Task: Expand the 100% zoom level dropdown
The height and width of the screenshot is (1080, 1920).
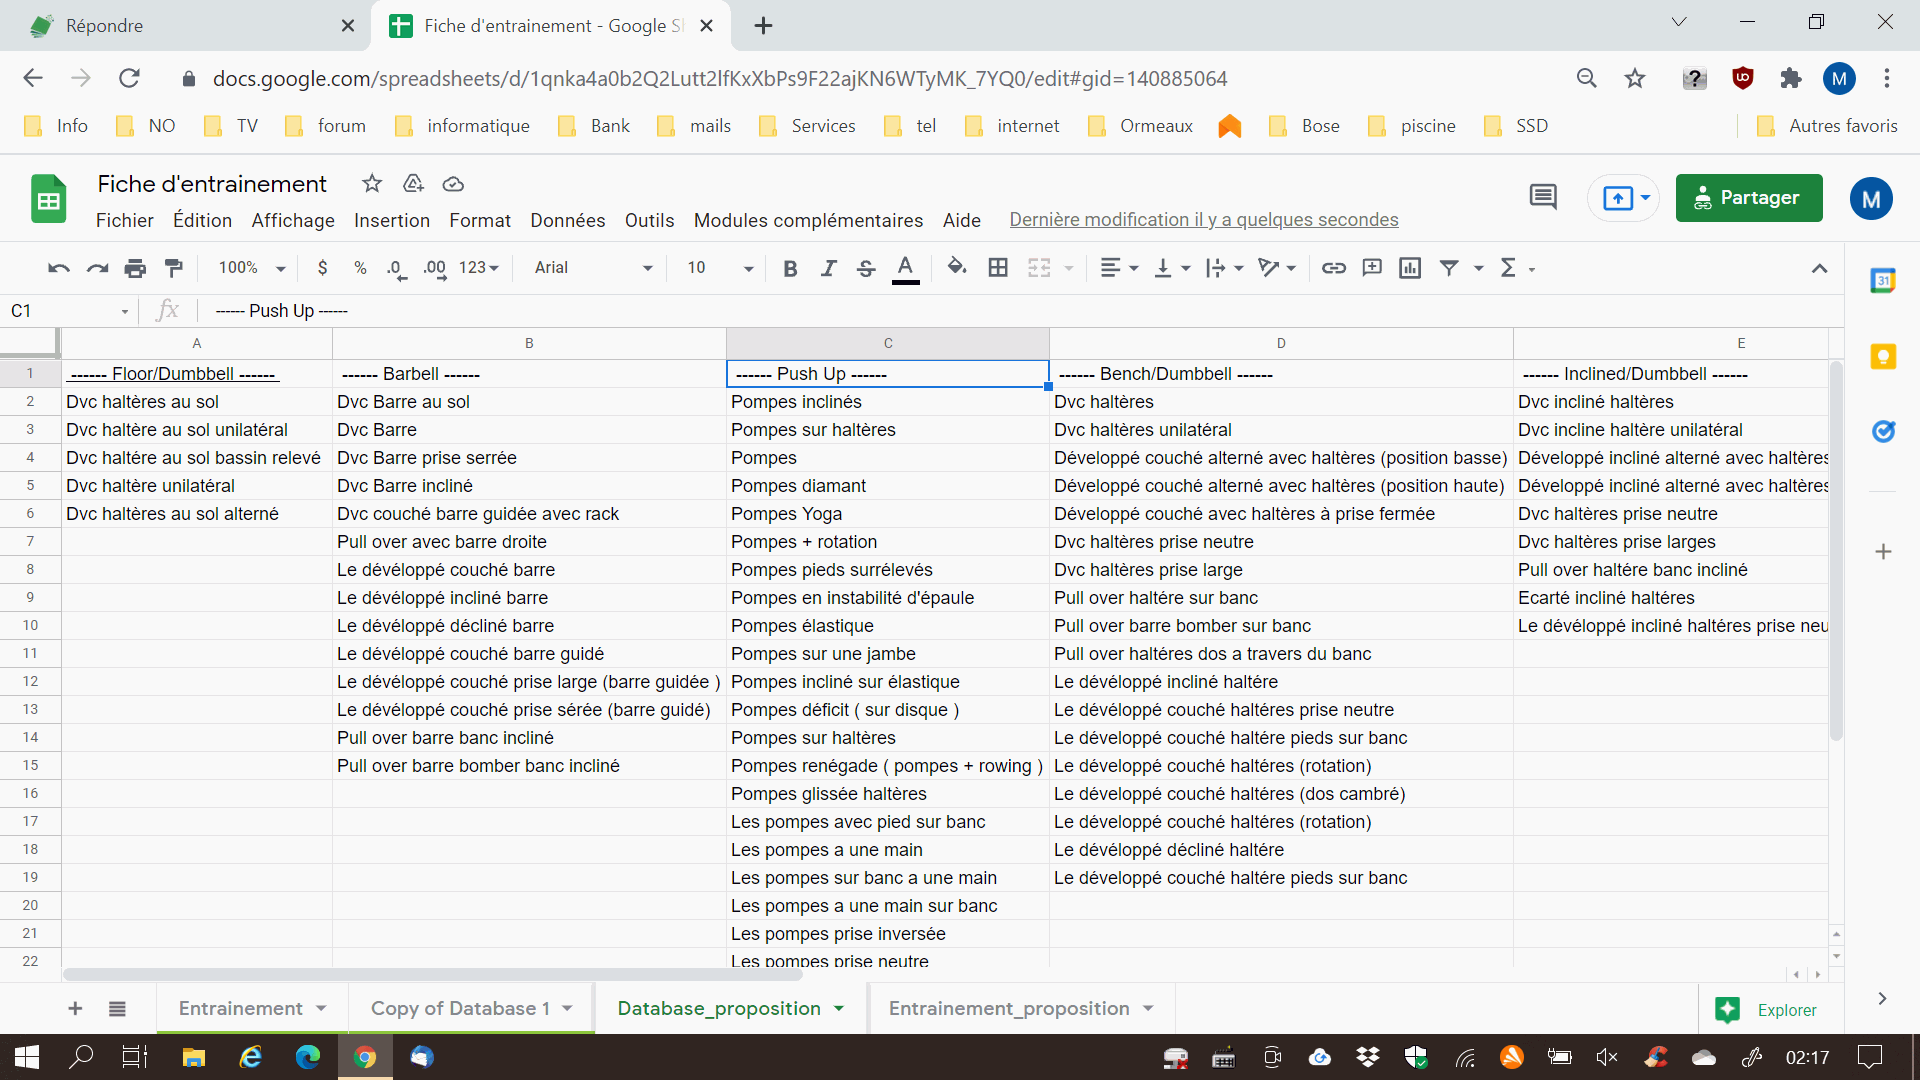Action: click(252, 268)
